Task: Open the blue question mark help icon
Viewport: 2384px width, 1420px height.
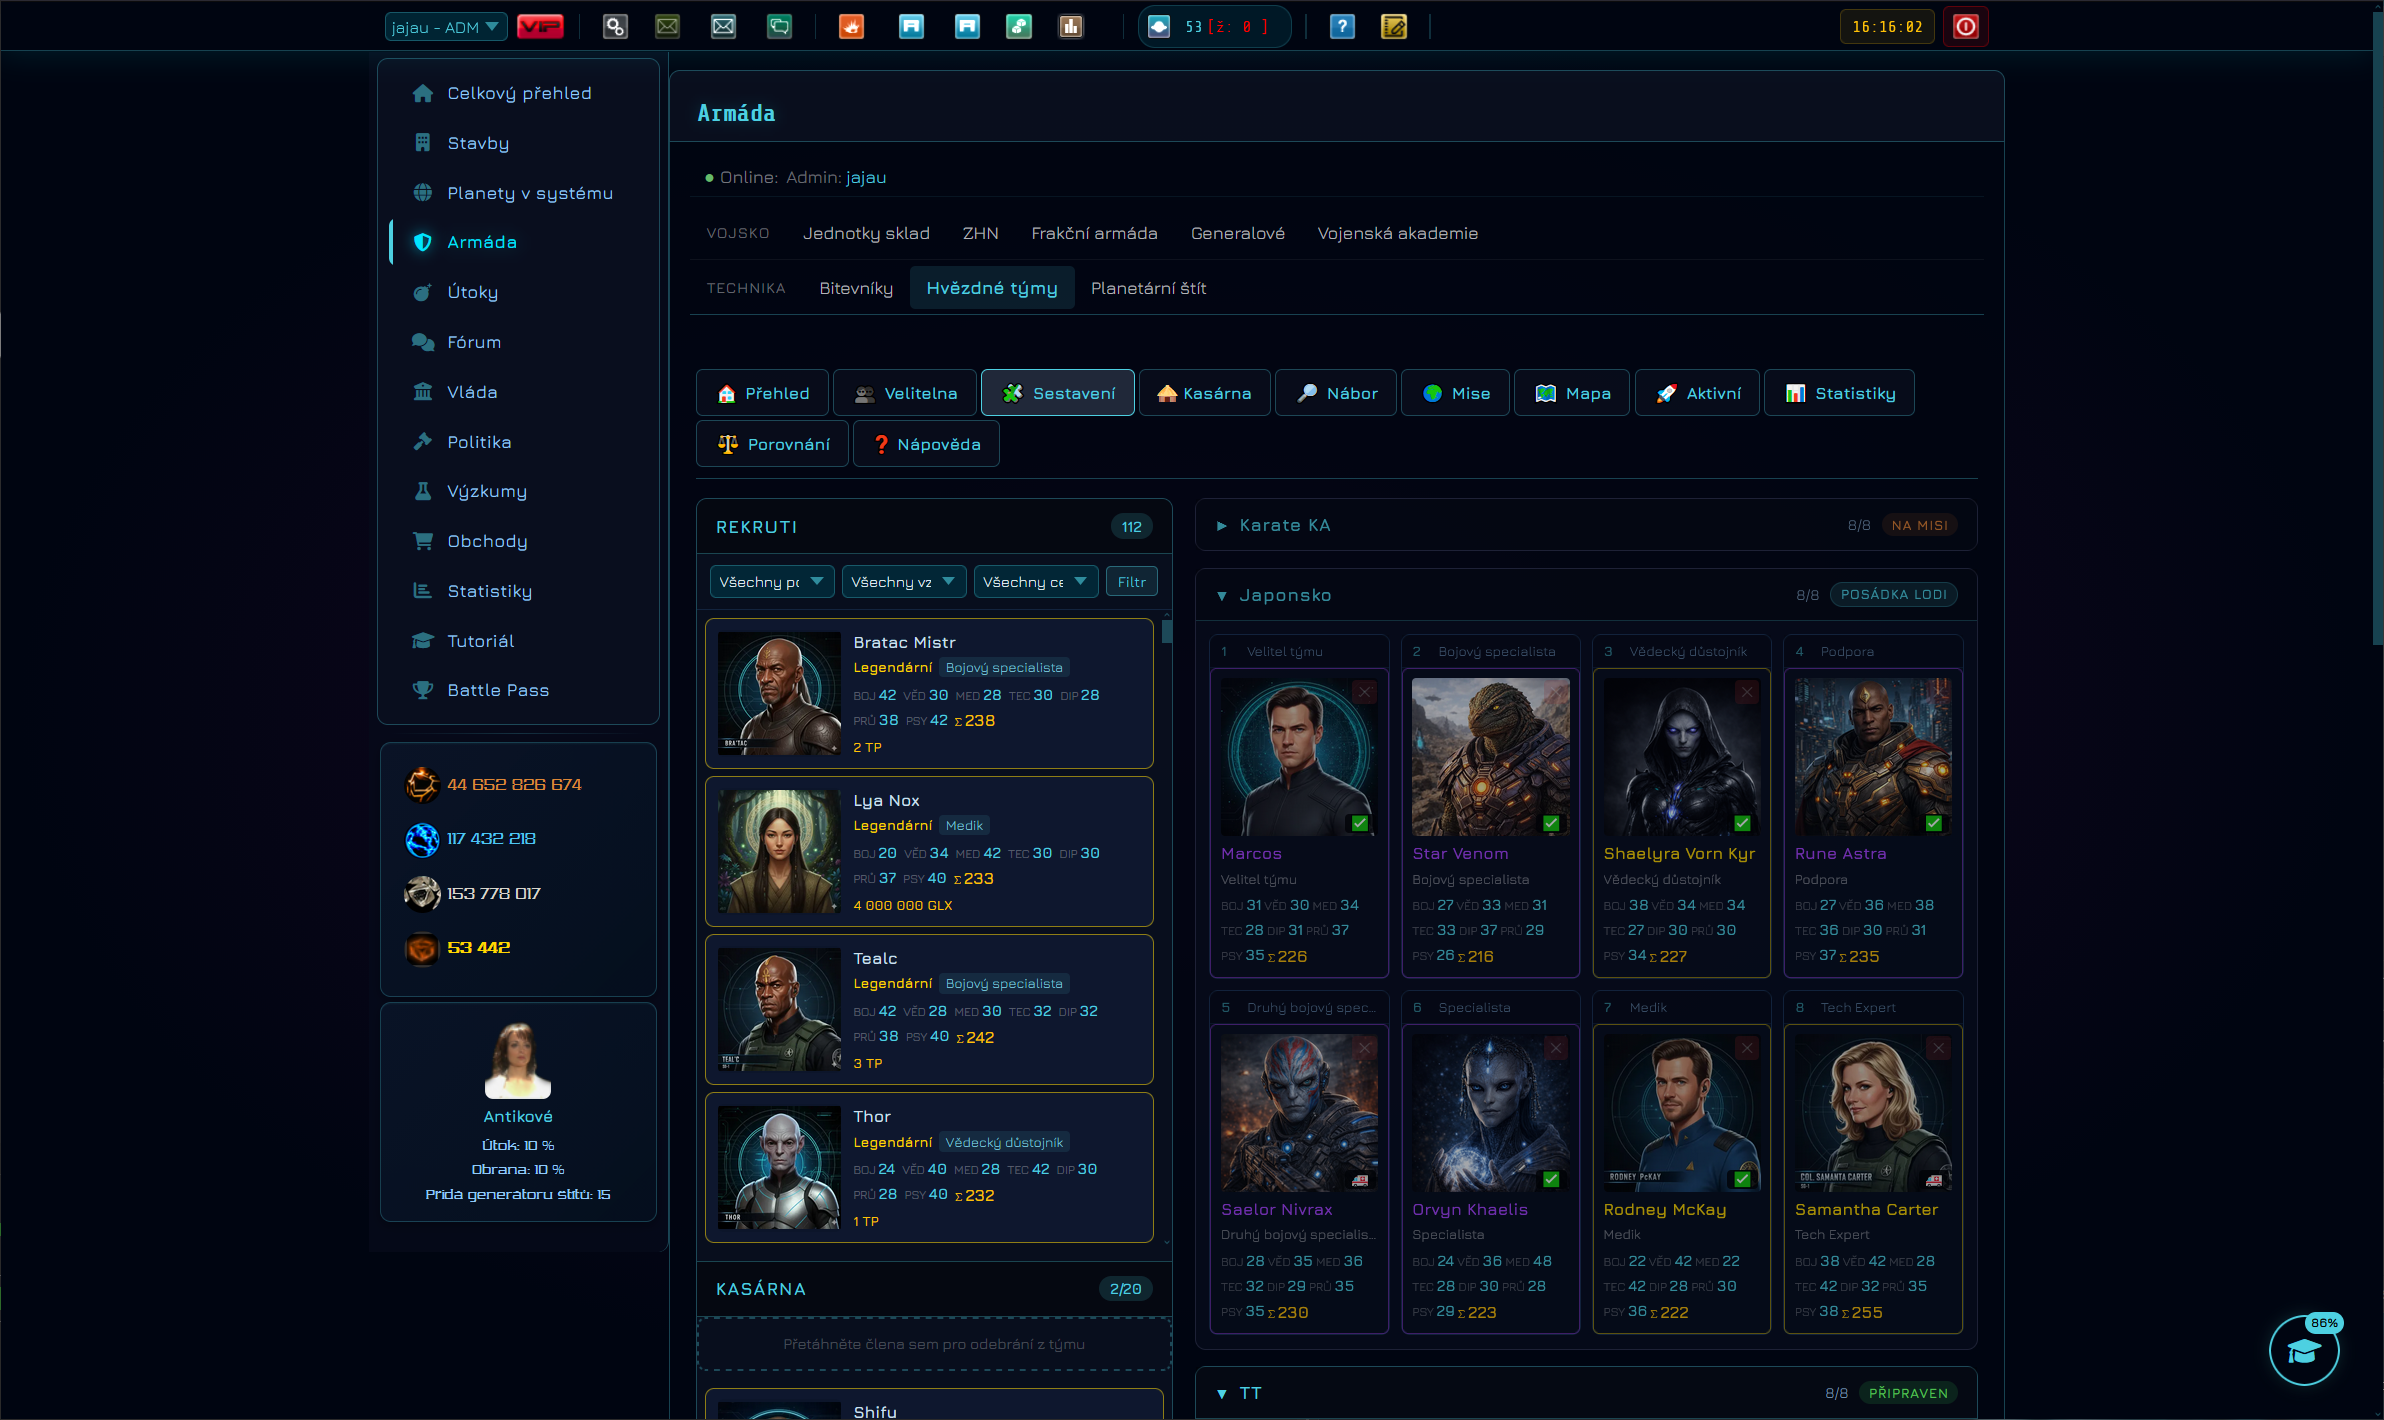Action: (1342, 27)
